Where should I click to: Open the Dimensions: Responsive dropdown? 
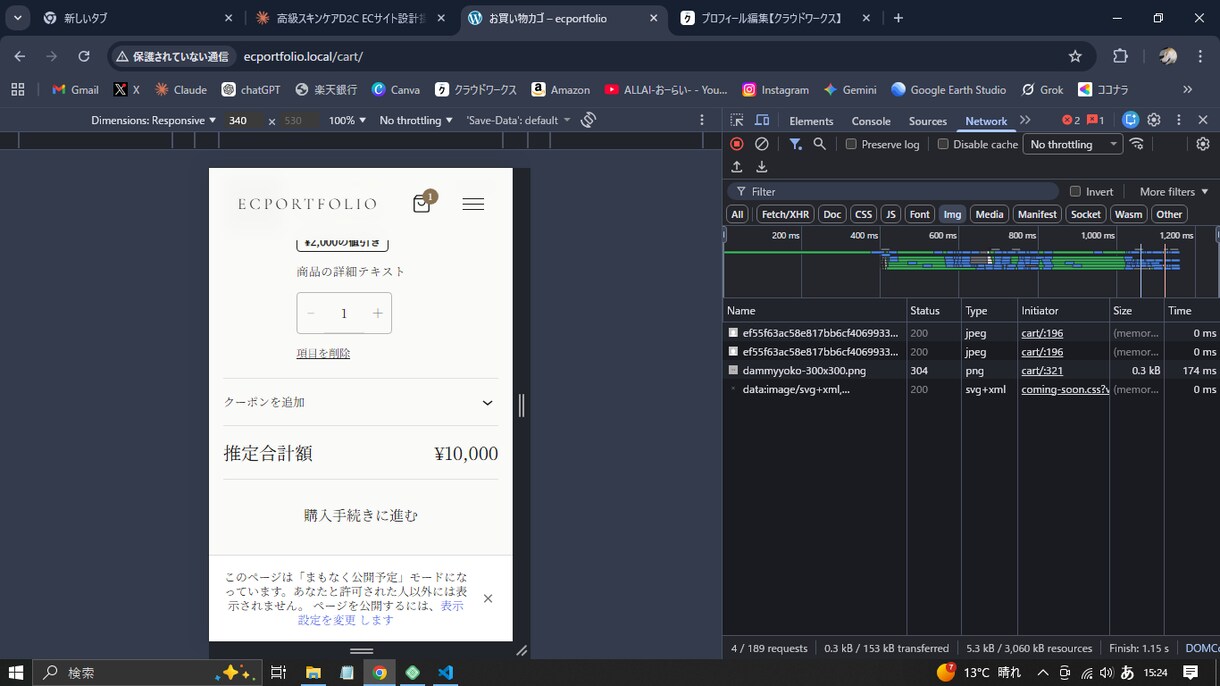click(153, 120)
